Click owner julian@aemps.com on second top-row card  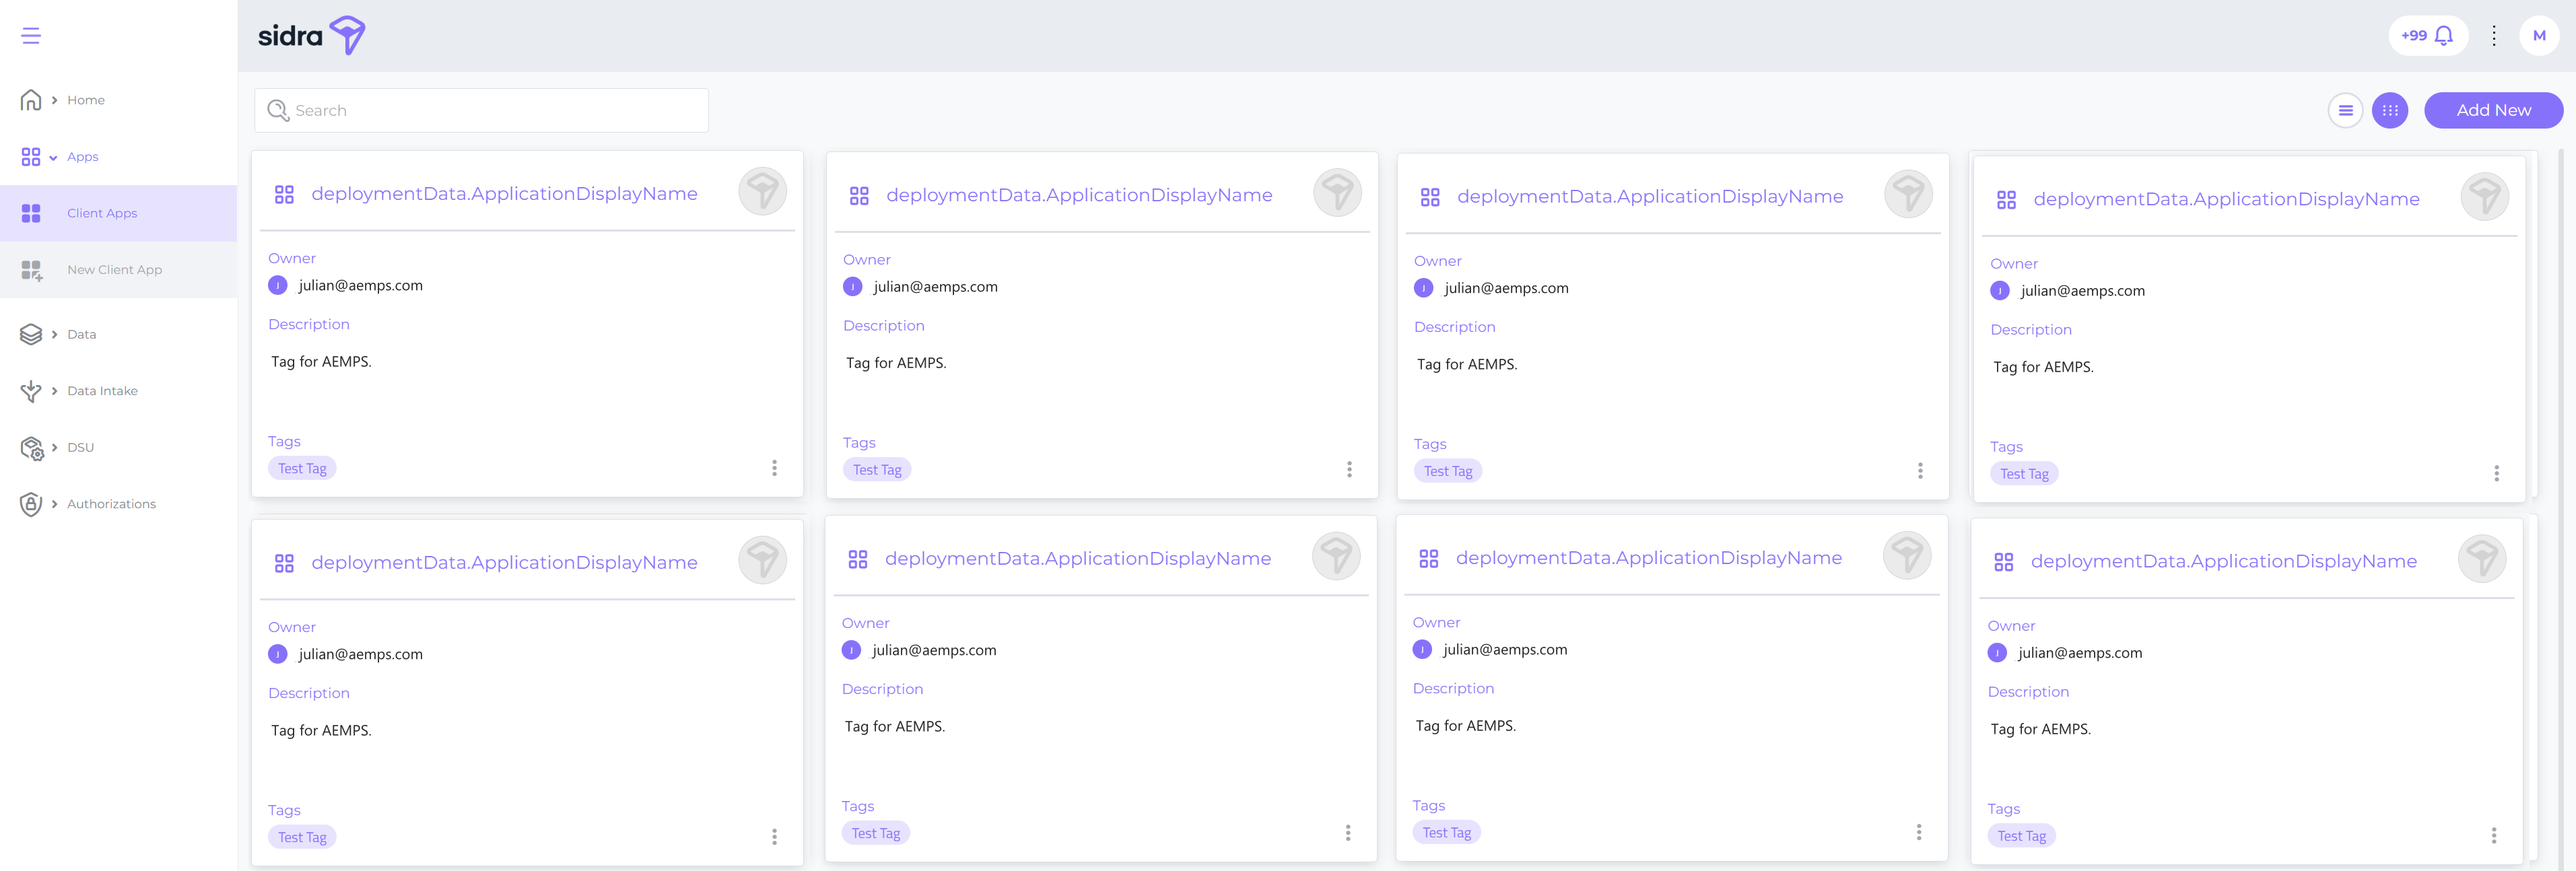click(935, 287)
